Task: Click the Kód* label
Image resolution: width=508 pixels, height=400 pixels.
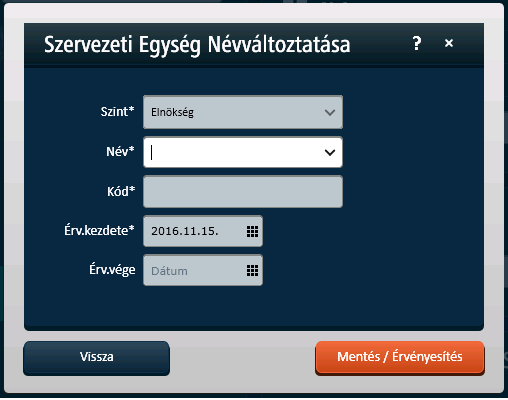Action: 121,191
